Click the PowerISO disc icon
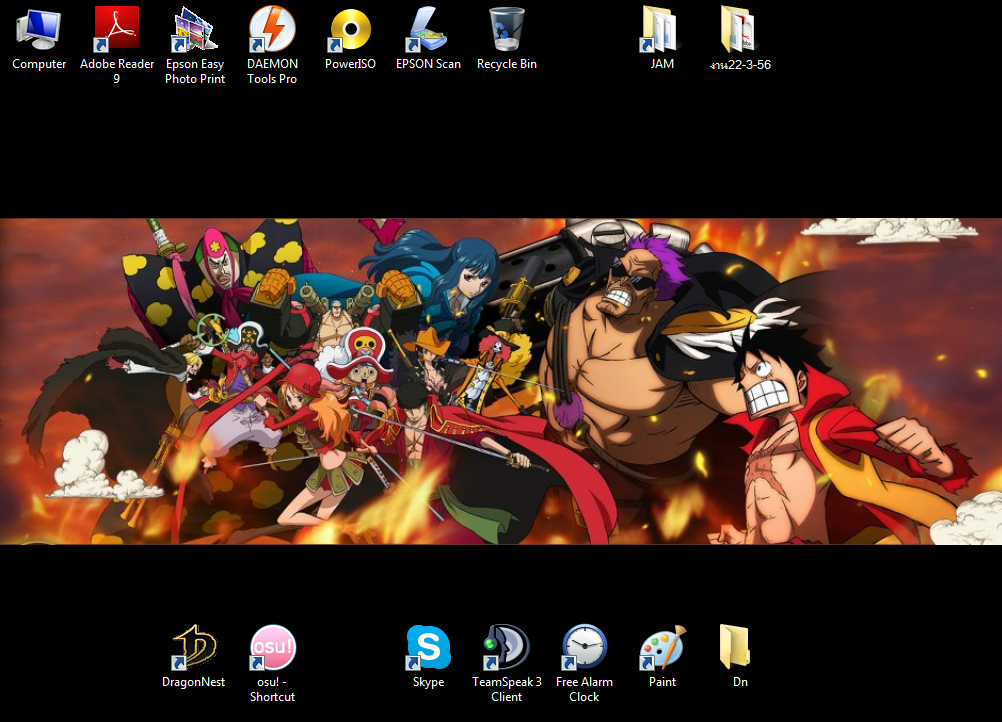 click(x=350, y=29)
